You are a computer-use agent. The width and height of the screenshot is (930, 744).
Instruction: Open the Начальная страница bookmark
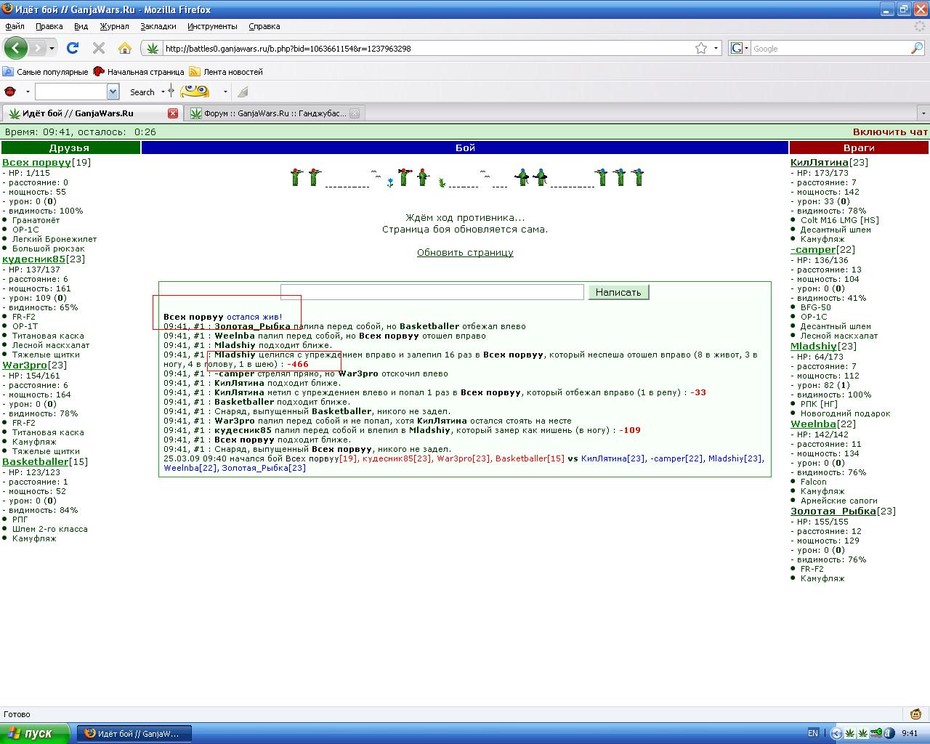[x=139, y=72]
